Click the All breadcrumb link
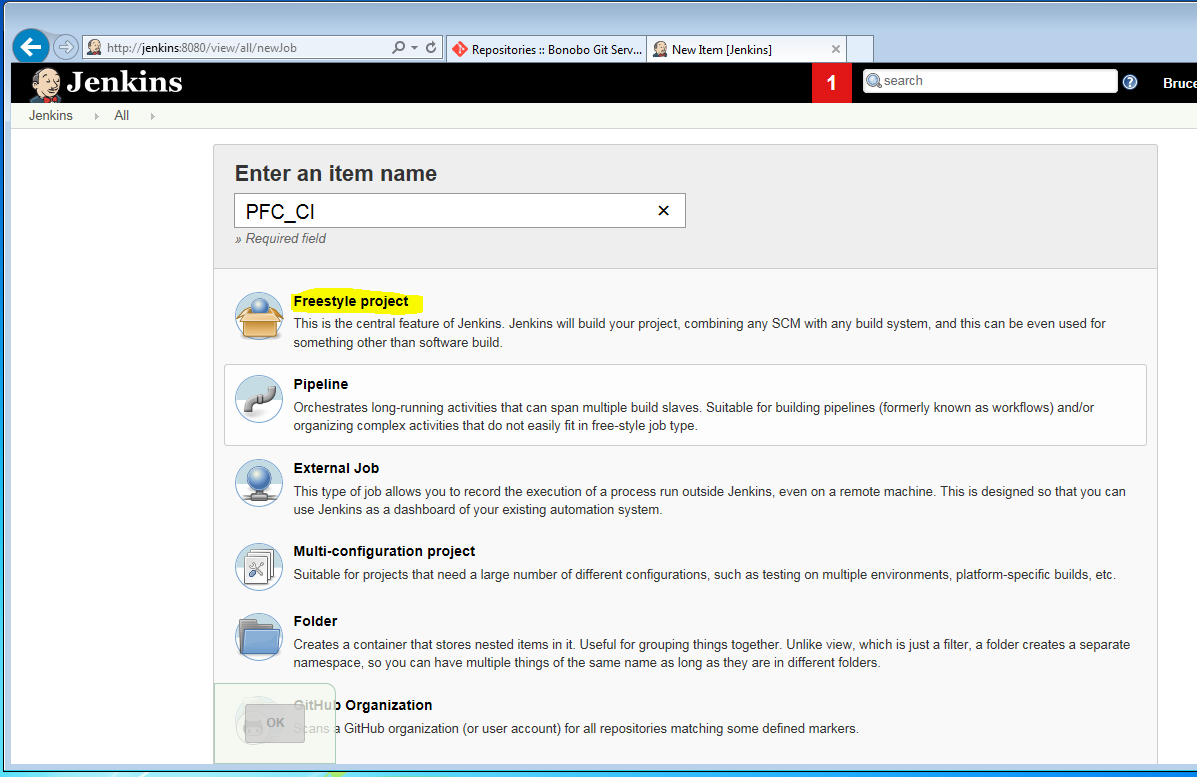This screenshot has height=777, width=1197. click(121, 115)
